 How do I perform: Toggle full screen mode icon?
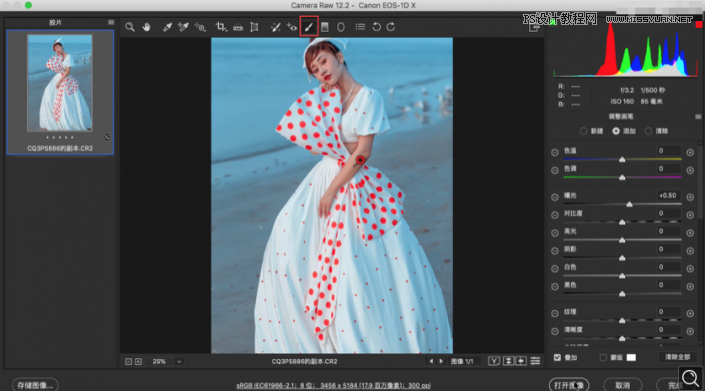[534, 27]
